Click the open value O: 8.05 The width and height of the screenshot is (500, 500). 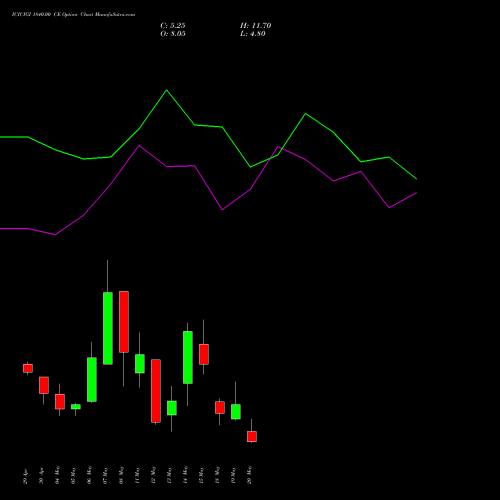click(173, 34)
